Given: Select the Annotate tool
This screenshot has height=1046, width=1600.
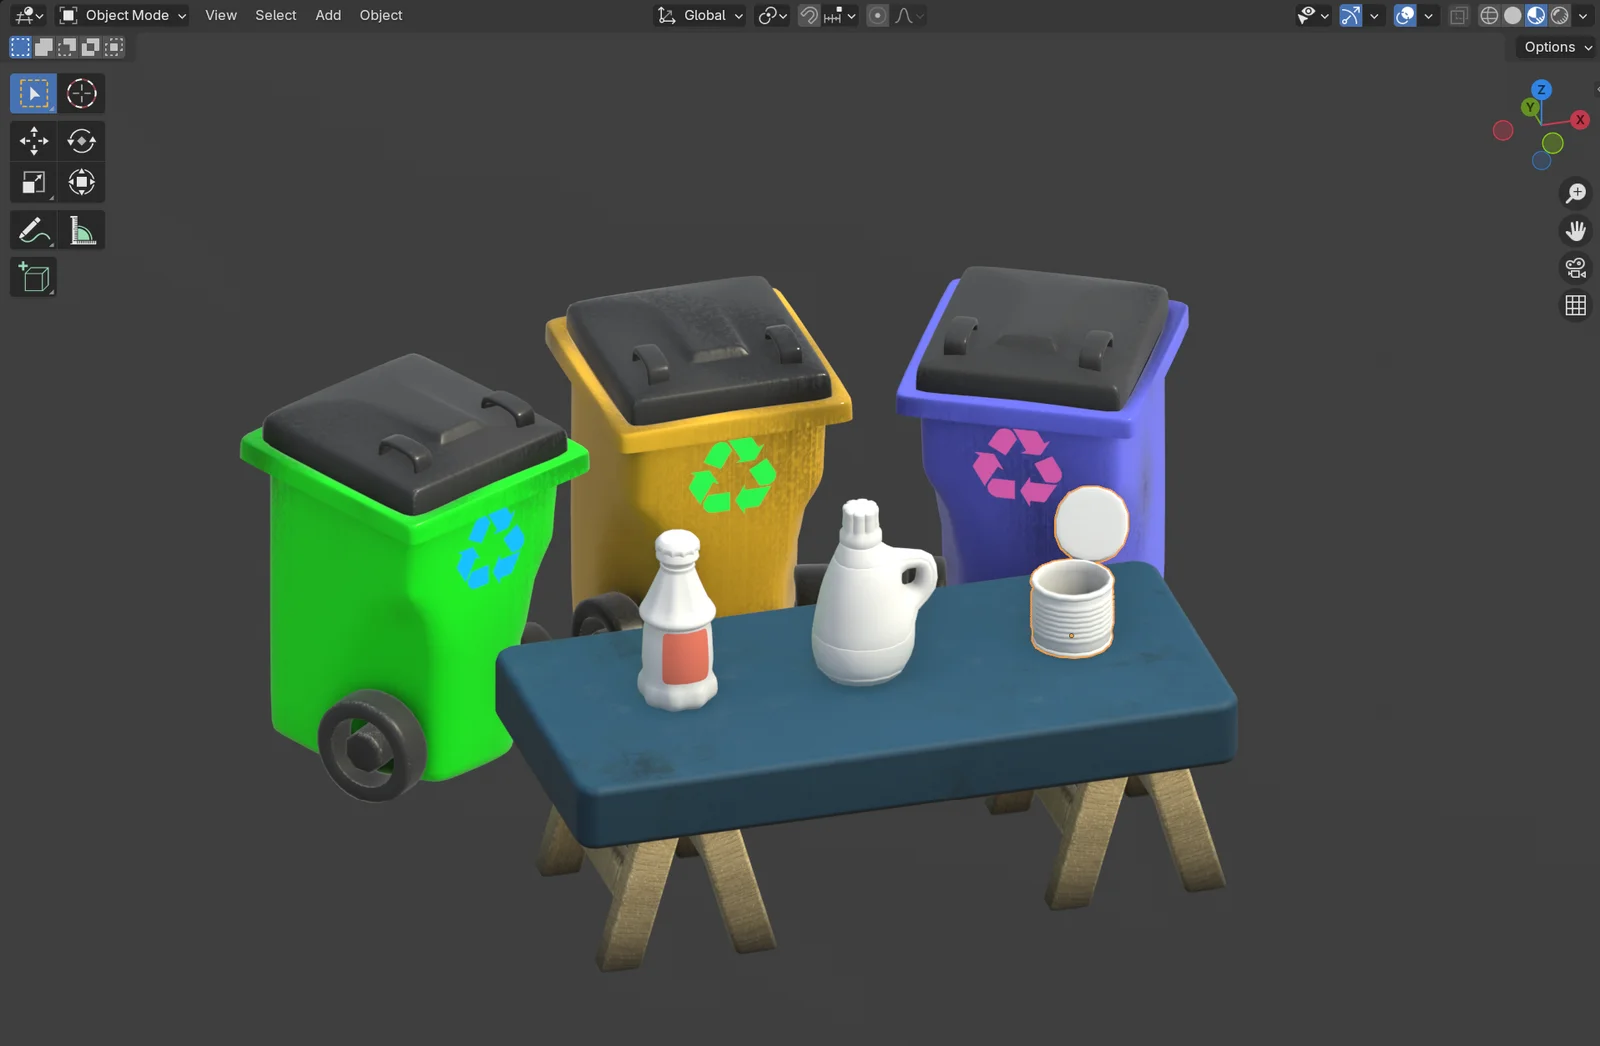Looking at the screenshot, I should tap(33, 229).
